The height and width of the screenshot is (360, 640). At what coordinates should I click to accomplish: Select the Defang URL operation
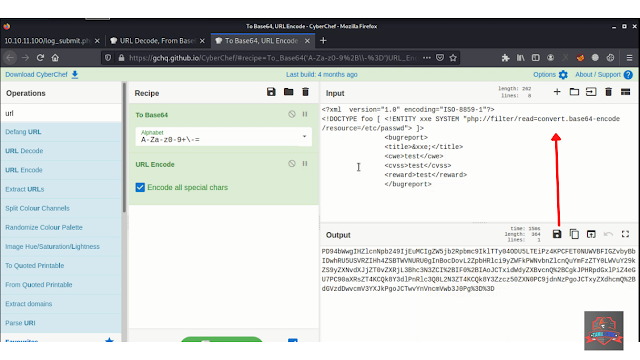(x=61, y=132)
